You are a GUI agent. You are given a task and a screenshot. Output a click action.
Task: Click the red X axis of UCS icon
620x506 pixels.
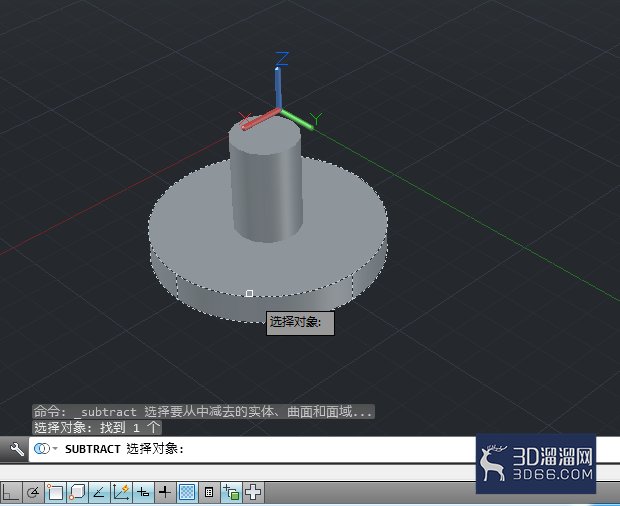(x=261, y=119)
